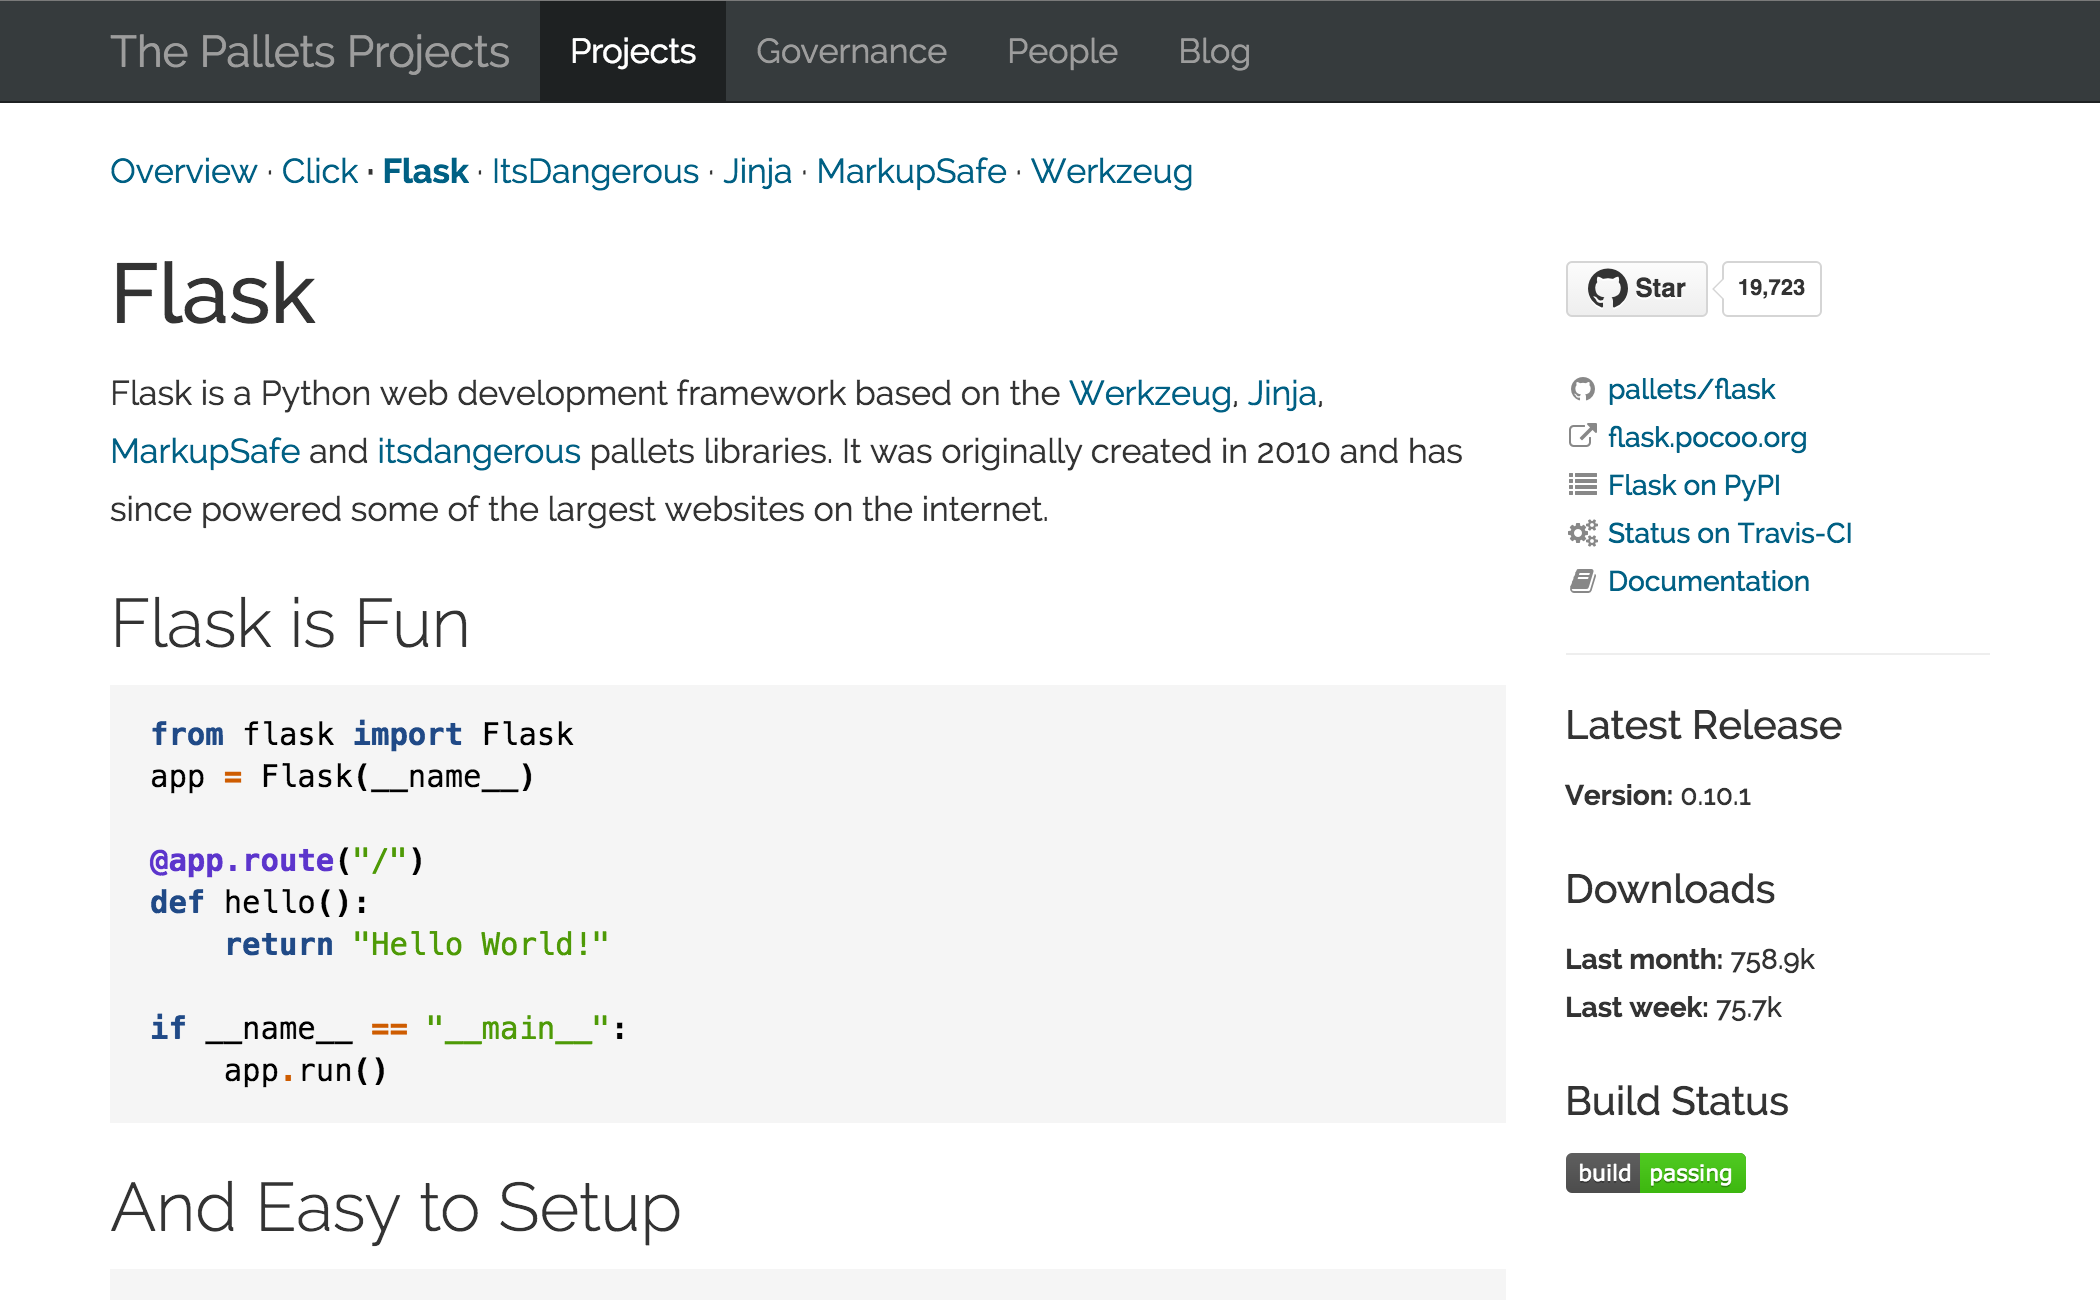Screen dimensions: 2100x1300
Task: Open the 19,723 stargazers count
Action: 1771,289
